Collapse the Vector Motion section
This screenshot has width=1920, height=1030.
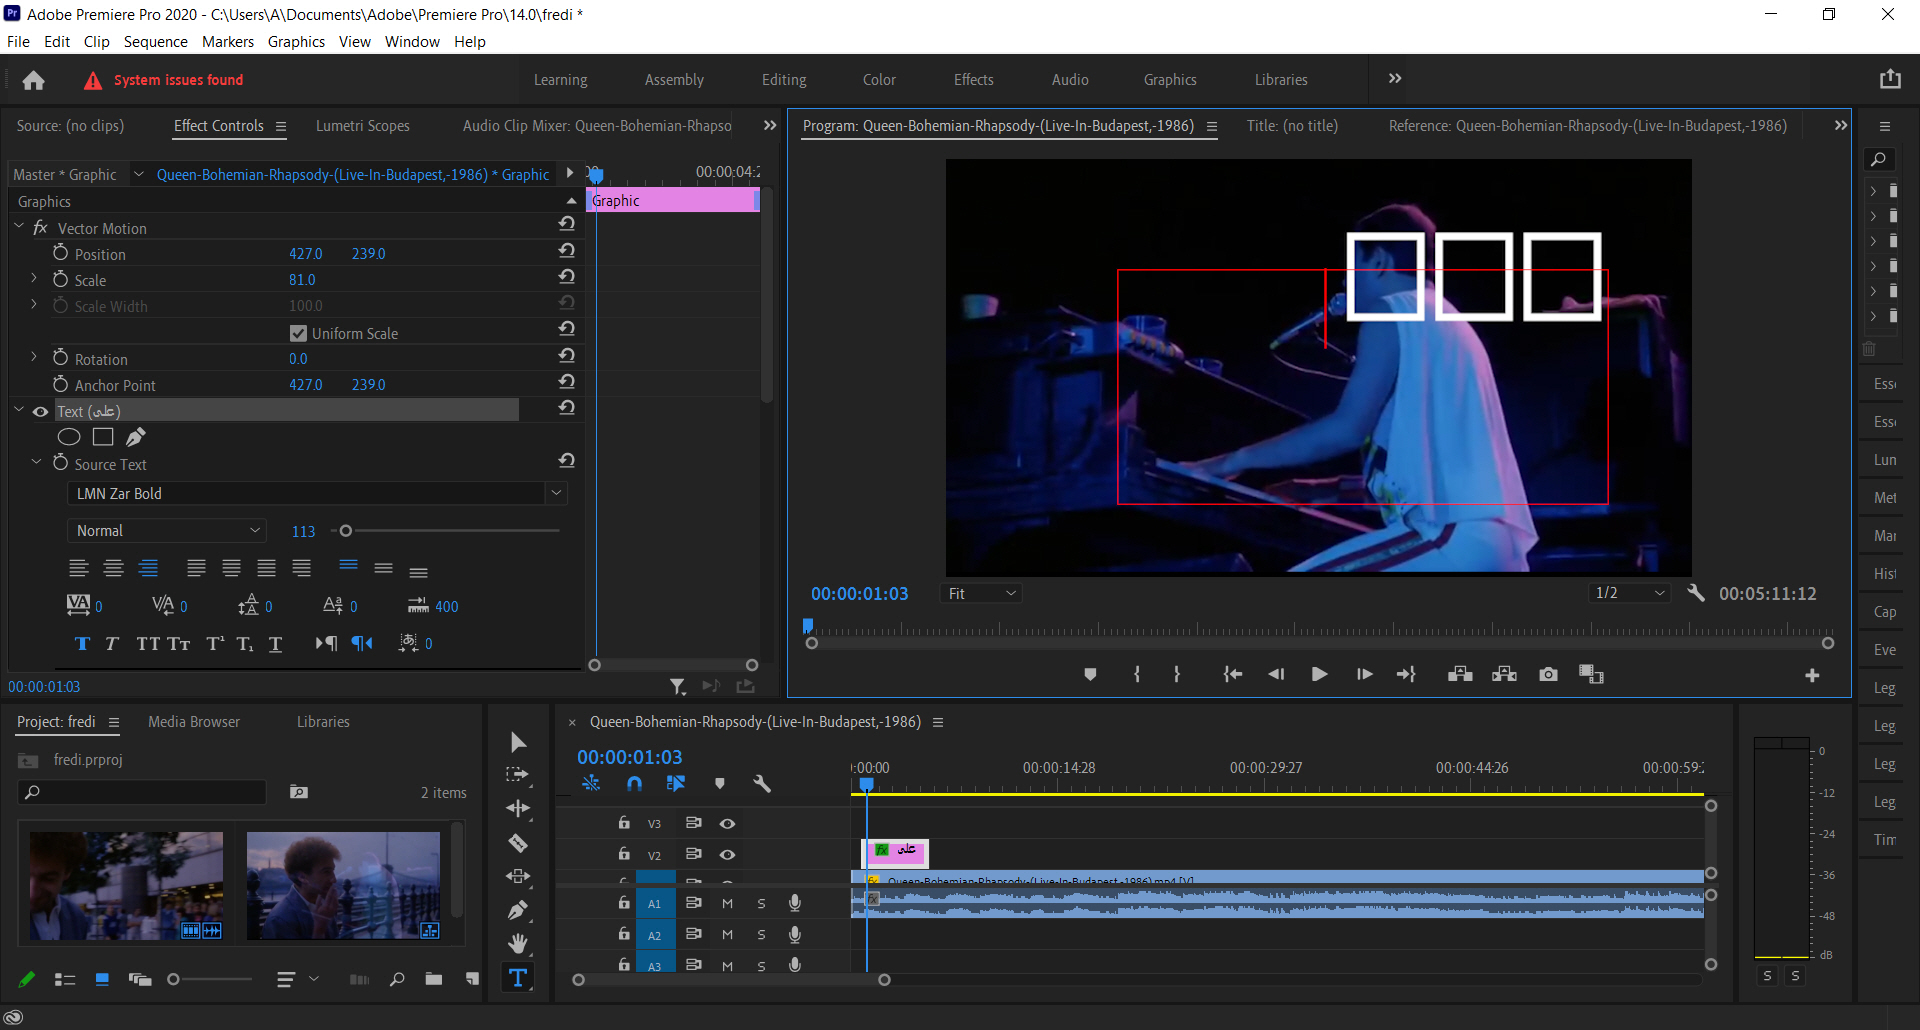pyautogui.click(x=19, y=227)
